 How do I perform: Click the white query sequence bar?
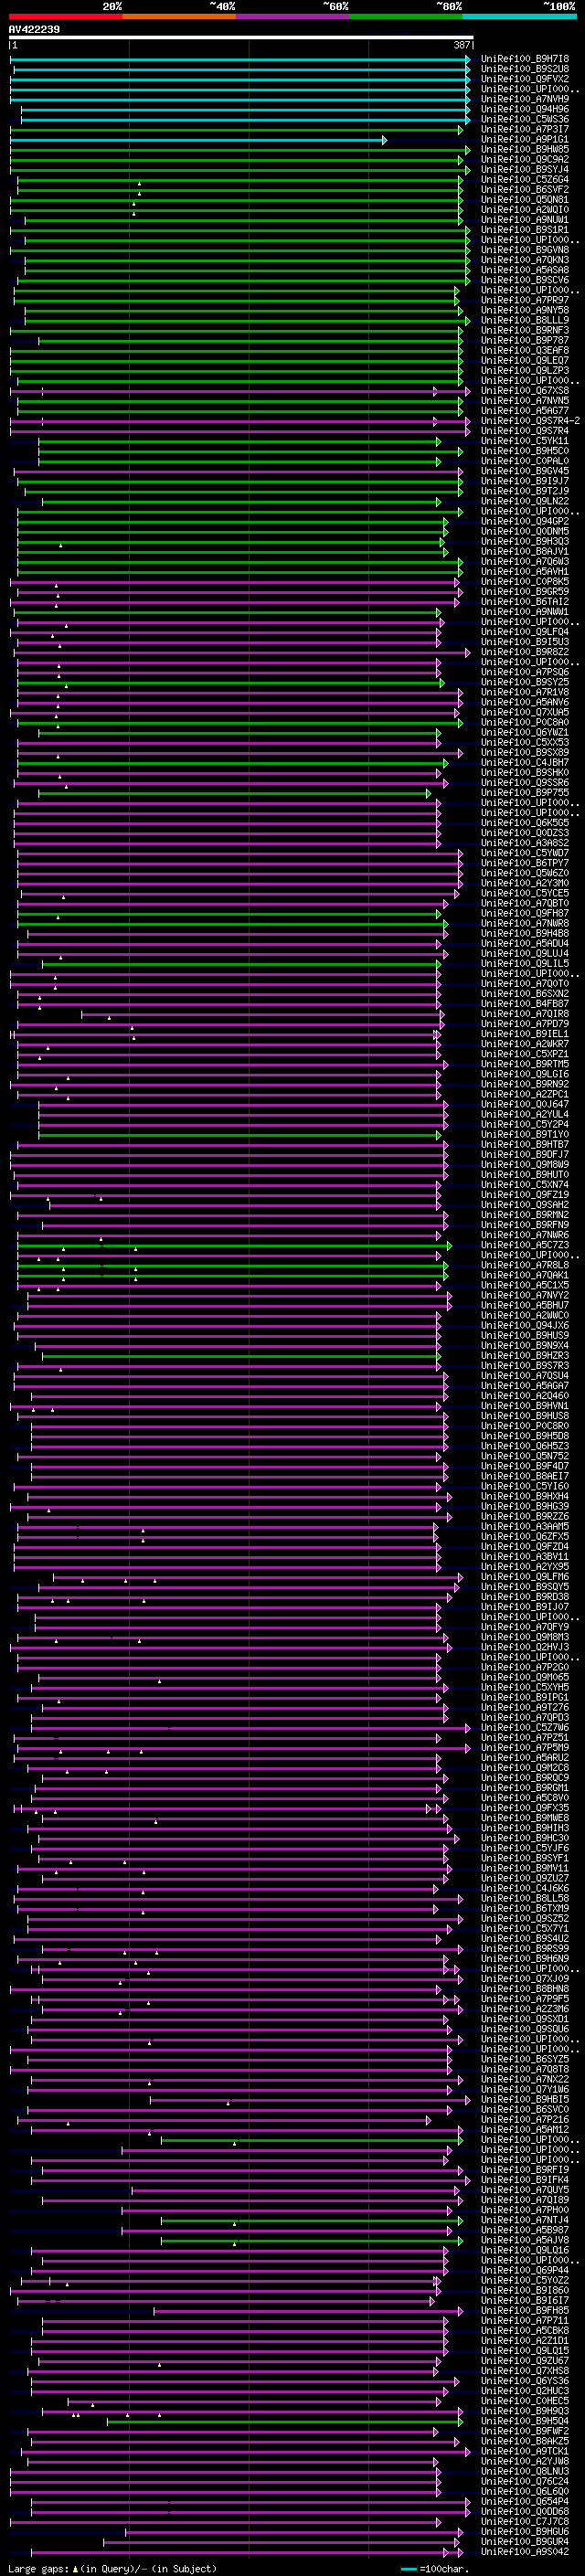pyautogui.click(x=241, y=37)
